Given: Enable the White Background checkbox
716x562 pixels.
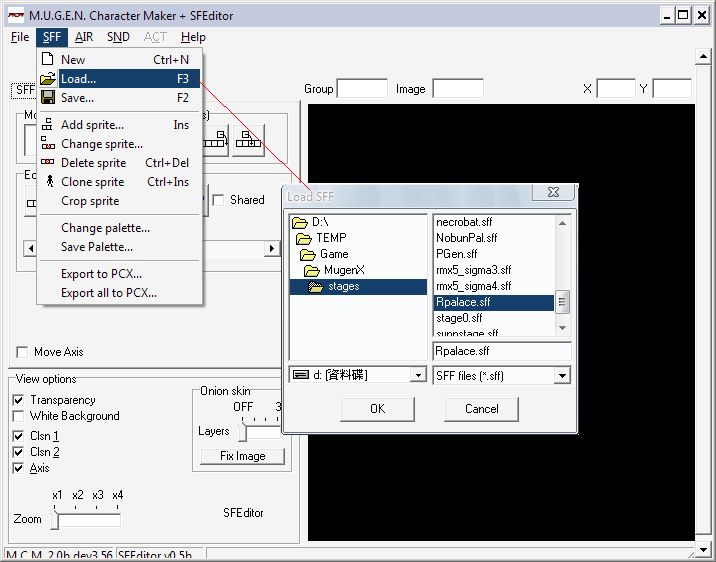Looking at the screenshot, I should pyautogui.click(x=18, y=416).
